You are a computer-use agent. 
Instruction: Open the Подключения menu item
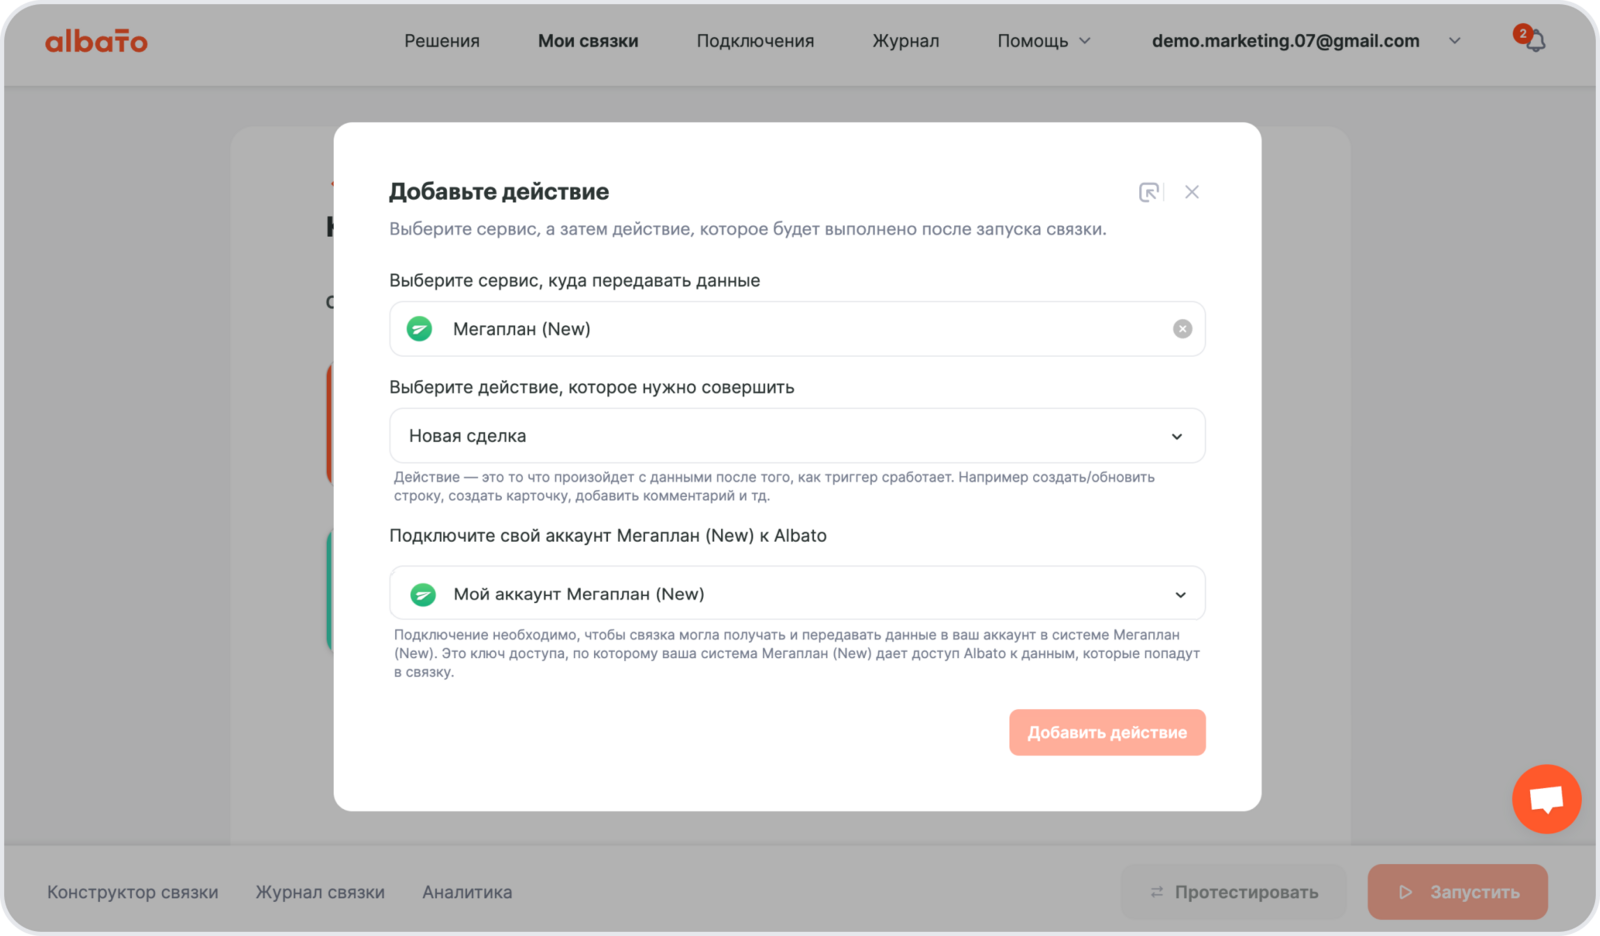755,41
